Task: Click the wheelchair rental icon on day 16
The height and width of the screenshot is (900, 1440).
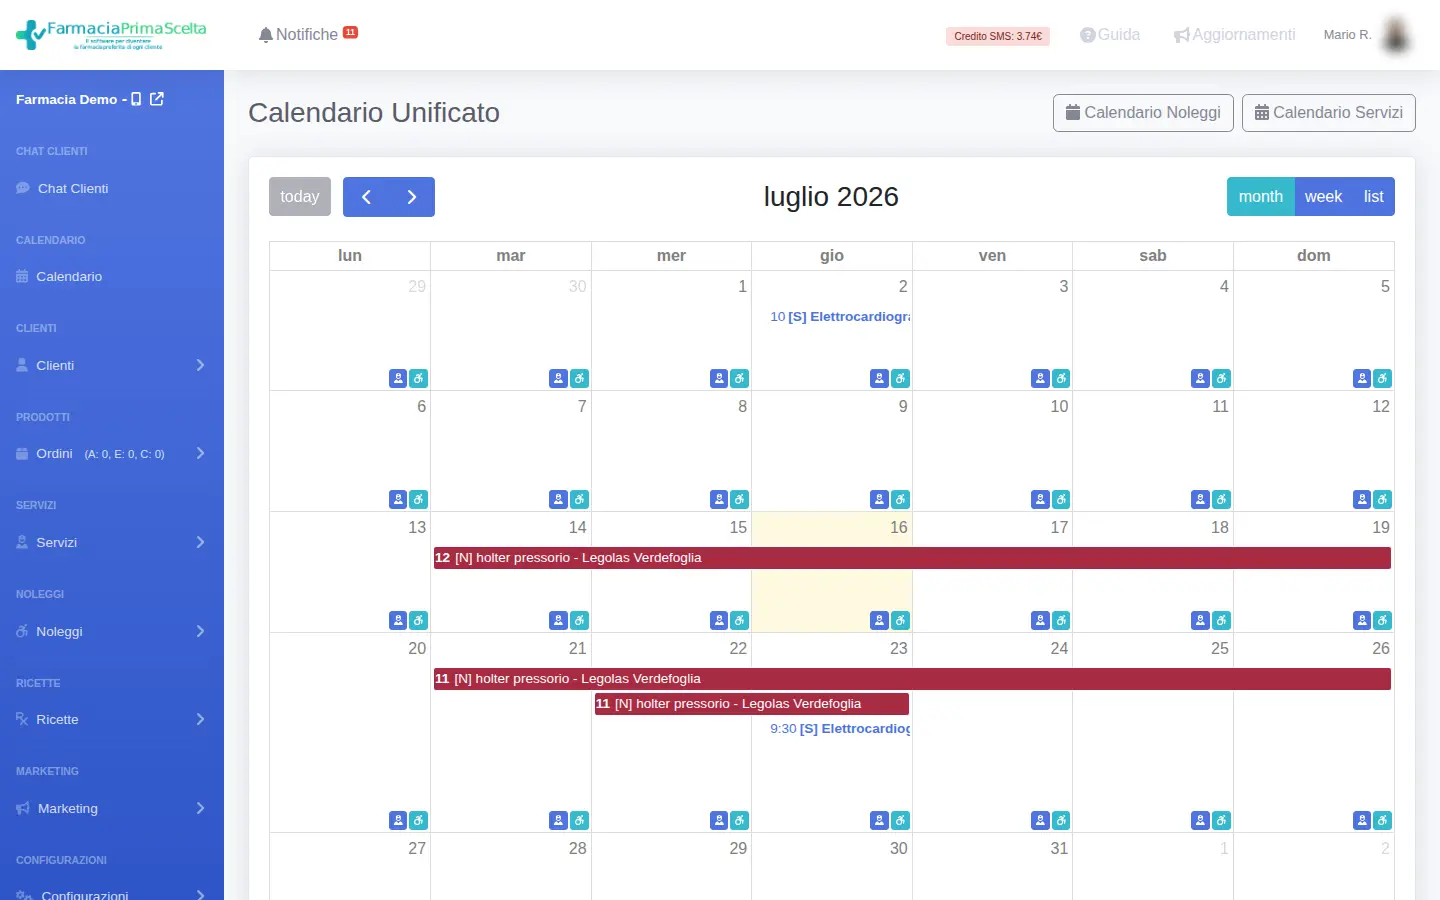Action: [x=900, y=620]
